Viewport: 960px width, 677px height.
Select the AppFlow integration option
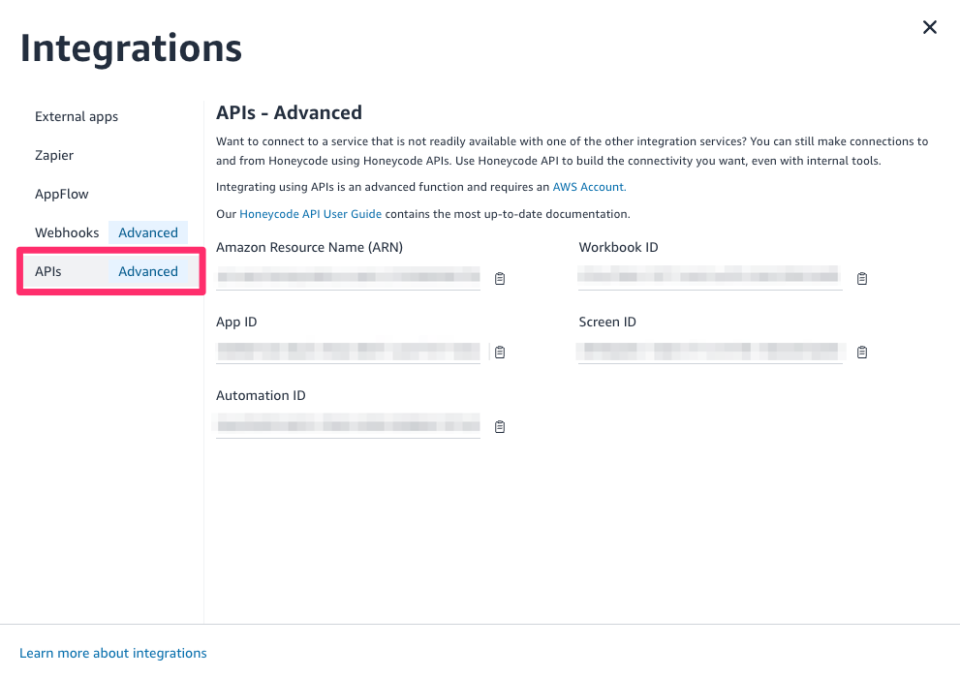[62, 193]
